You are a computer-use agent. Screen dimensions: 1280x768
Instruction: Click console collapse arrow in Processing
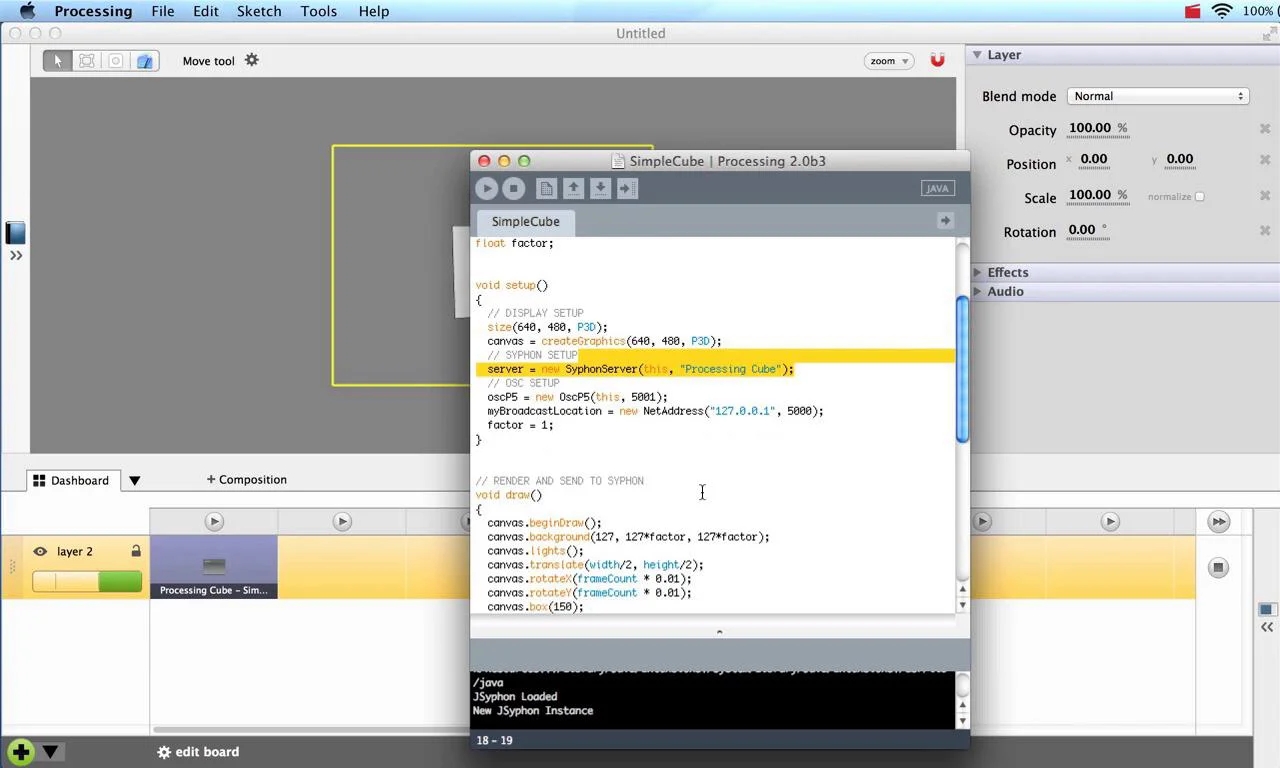pyautogui.click(x=719, y=632)
